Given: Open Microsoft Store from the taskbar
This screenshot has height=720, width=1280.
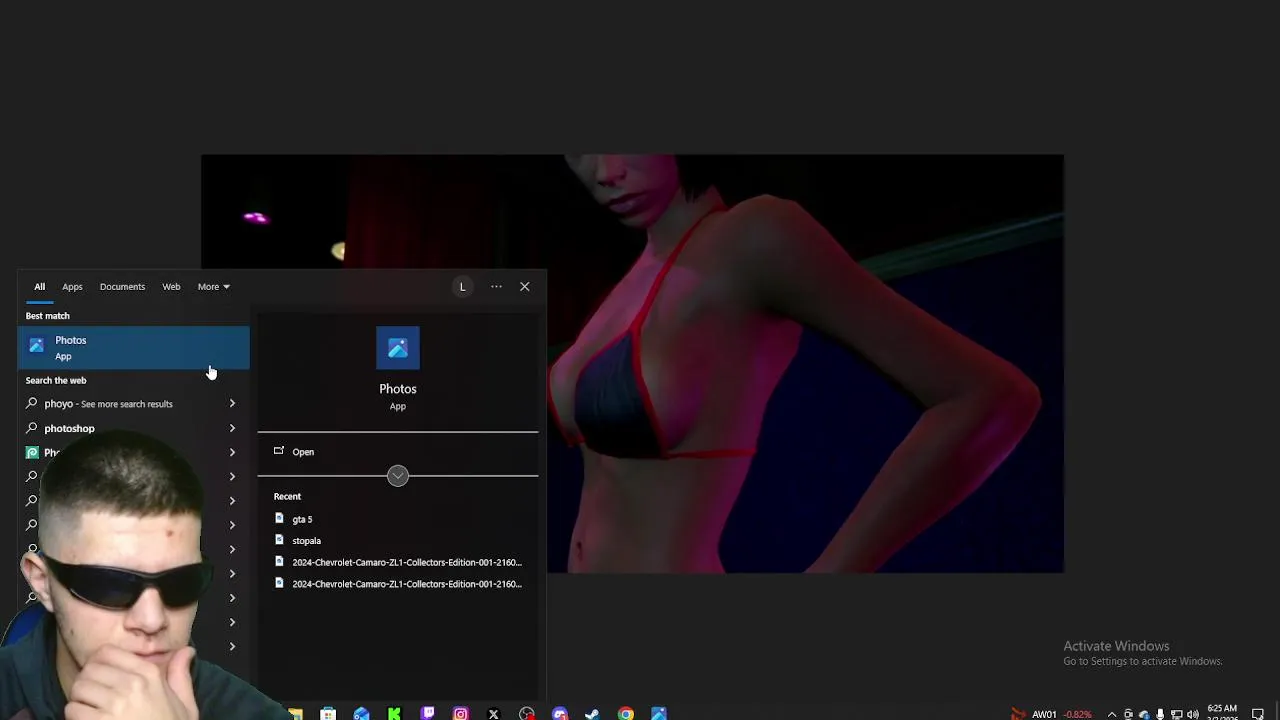Looking at the screenshot, I should pos(328,714).
